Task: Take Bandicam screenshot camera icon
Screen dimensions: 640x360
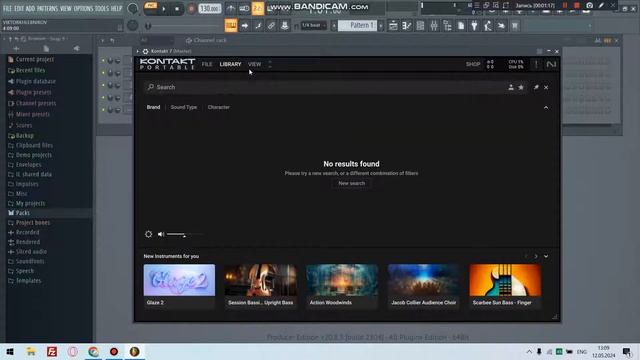Action: coord(589,5)
